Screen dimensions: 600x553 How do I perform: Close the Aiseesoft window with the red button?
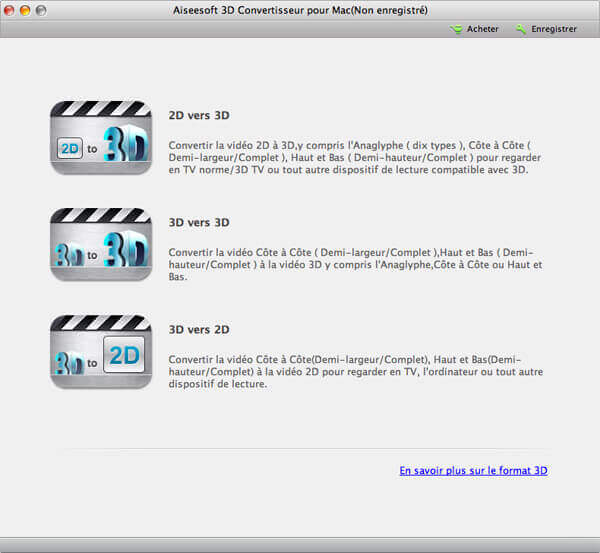coord(11,10)
